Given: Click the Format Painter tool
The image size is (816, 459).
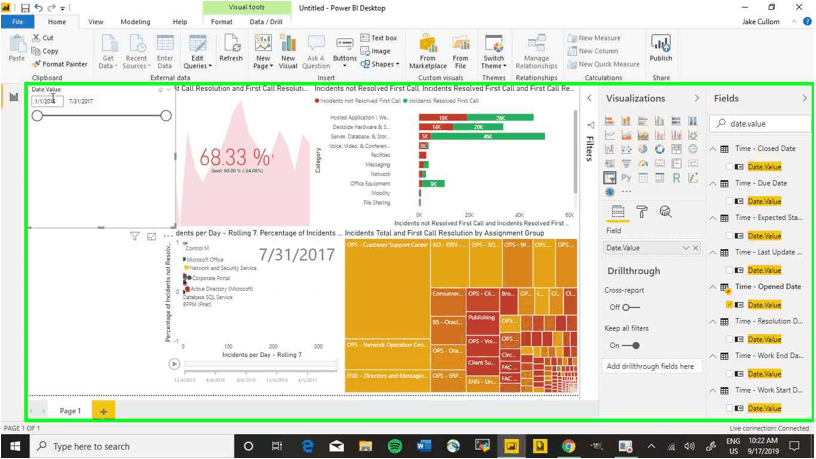Looking at the screenshot, I should 59,64.
